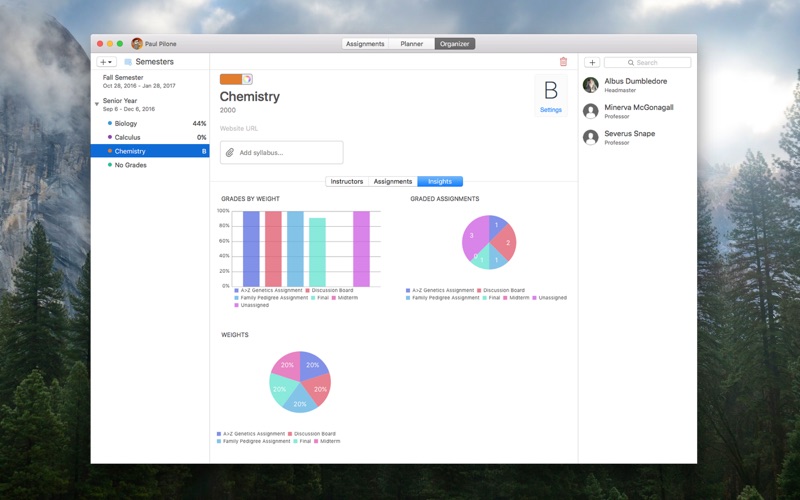The image size is (800, 500).
Task: Switch to the Assignments course segment
Action: point(392,182)
